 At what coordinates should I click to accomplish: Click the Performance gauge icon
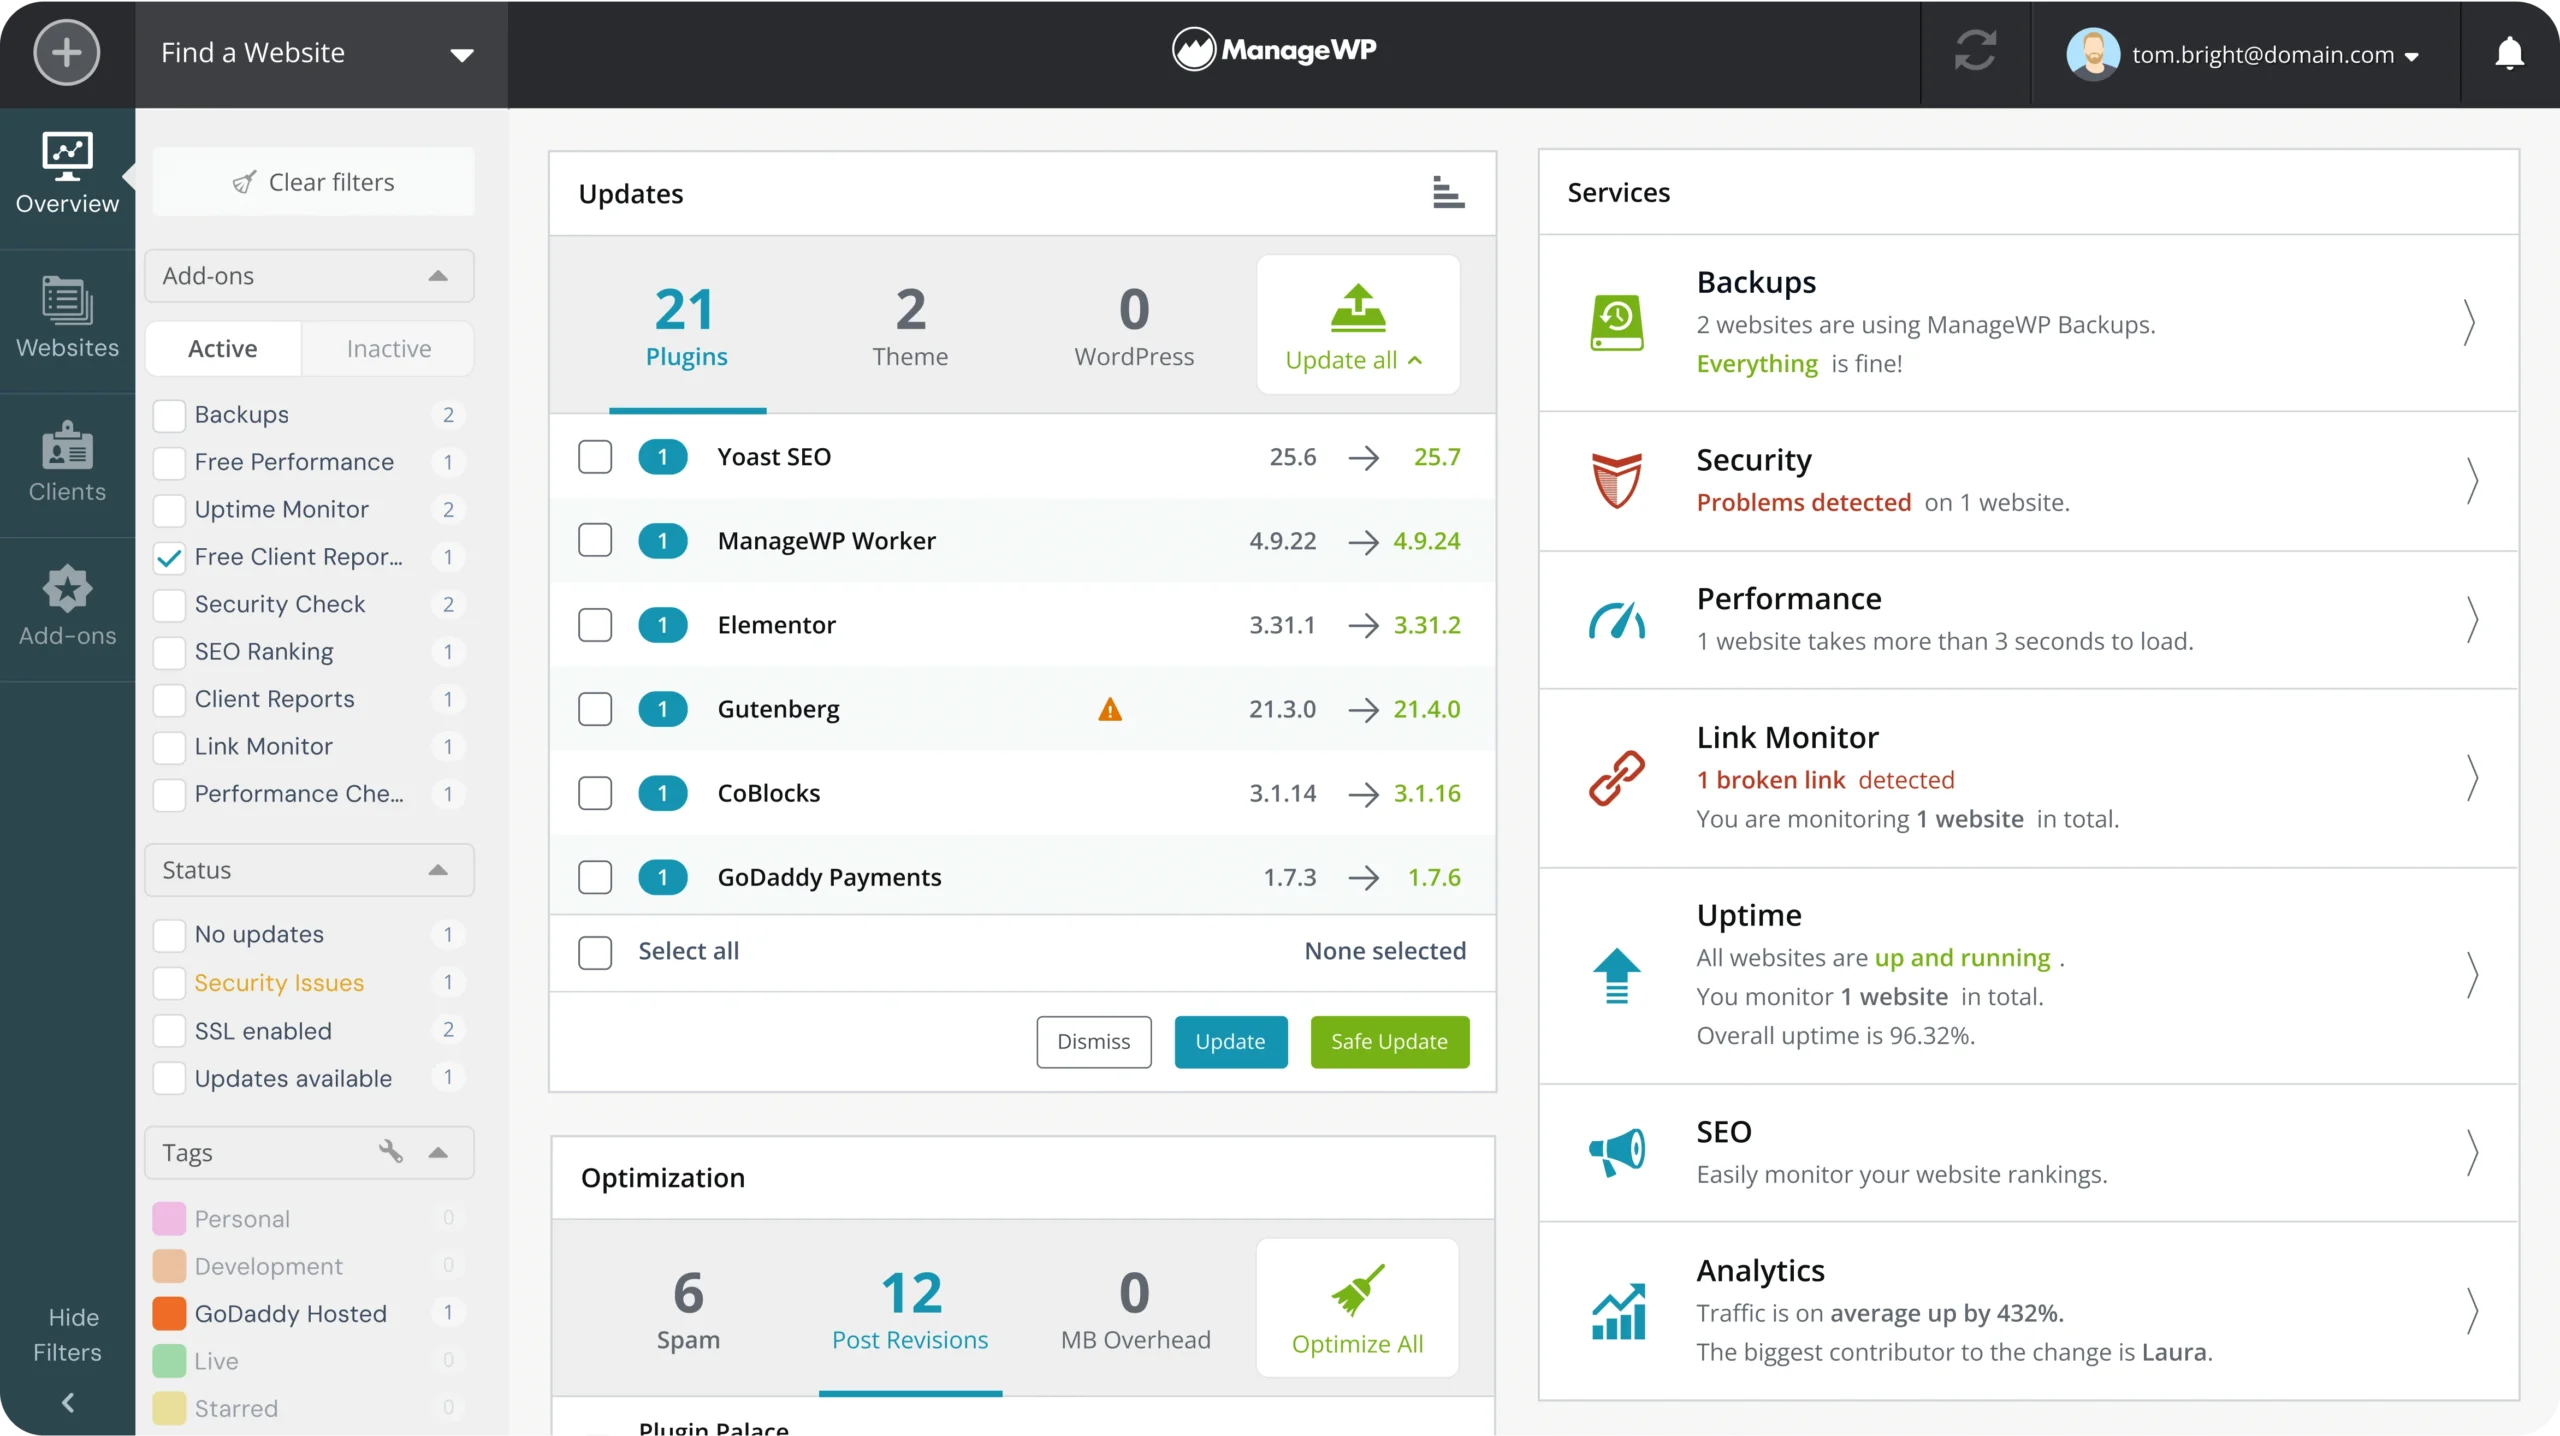point(1617,620)
